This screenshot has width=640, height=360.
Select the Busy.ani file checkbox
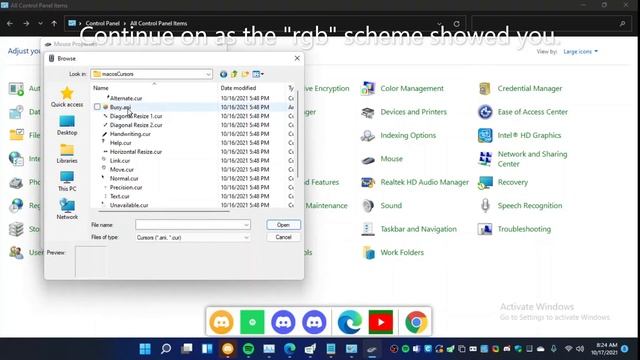tap(97, 107)
